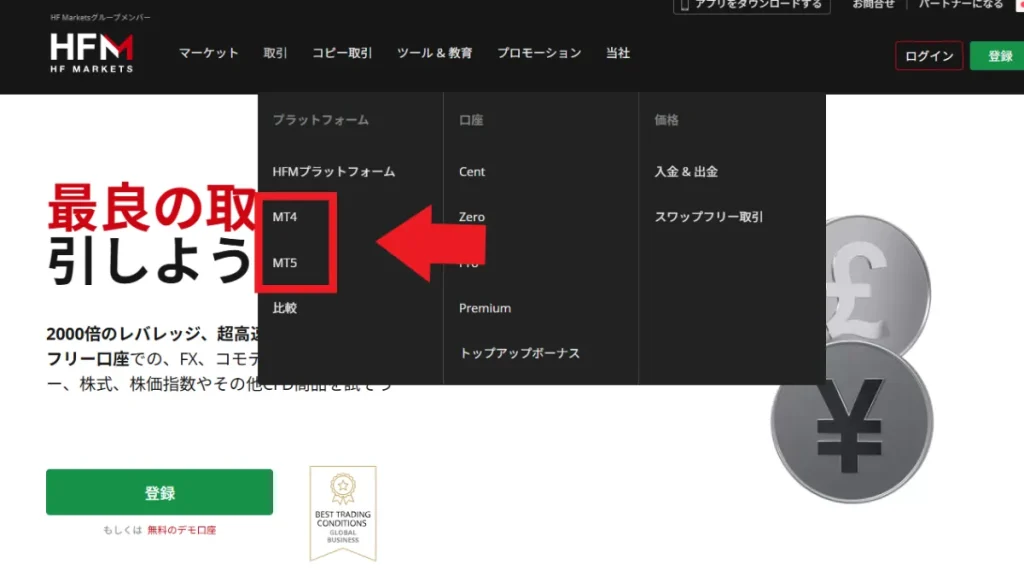
Task: Click the phone icon beside アプリをダウンロードする
Action: click(x=684, y=5)
